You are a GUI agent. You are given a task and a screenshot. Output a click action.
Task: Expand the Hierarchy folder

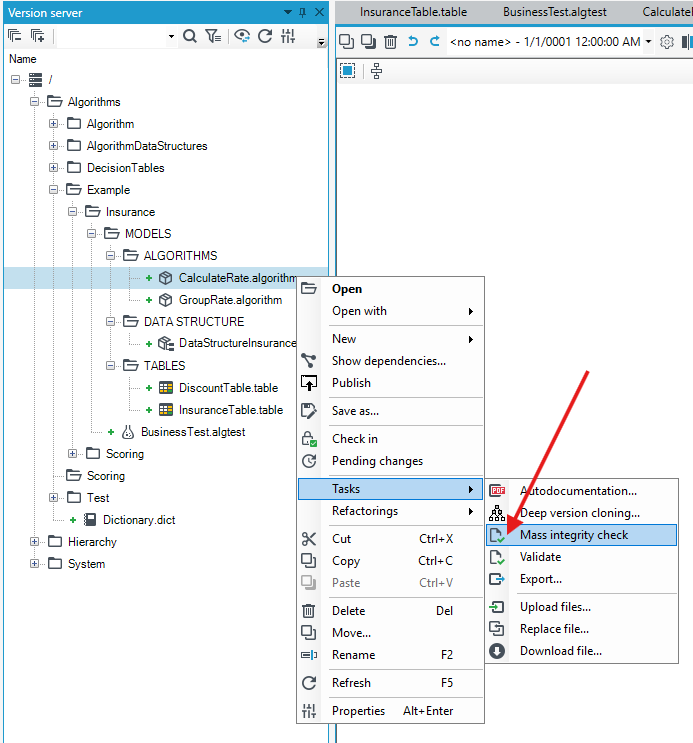coord(34,542)
